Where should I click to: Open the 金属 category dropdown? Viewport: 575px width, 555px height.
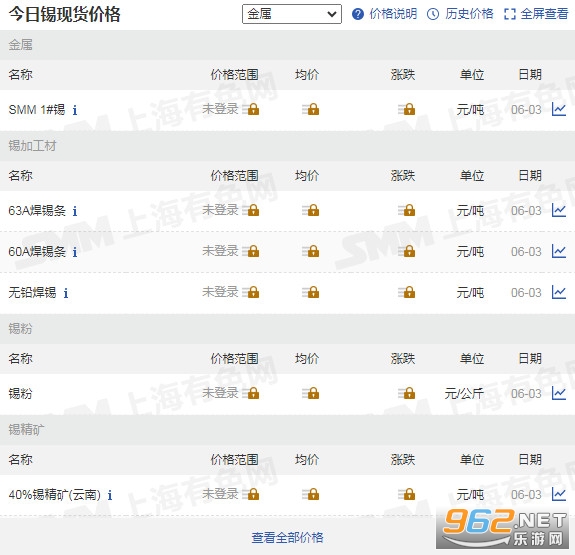click(292, 14)
